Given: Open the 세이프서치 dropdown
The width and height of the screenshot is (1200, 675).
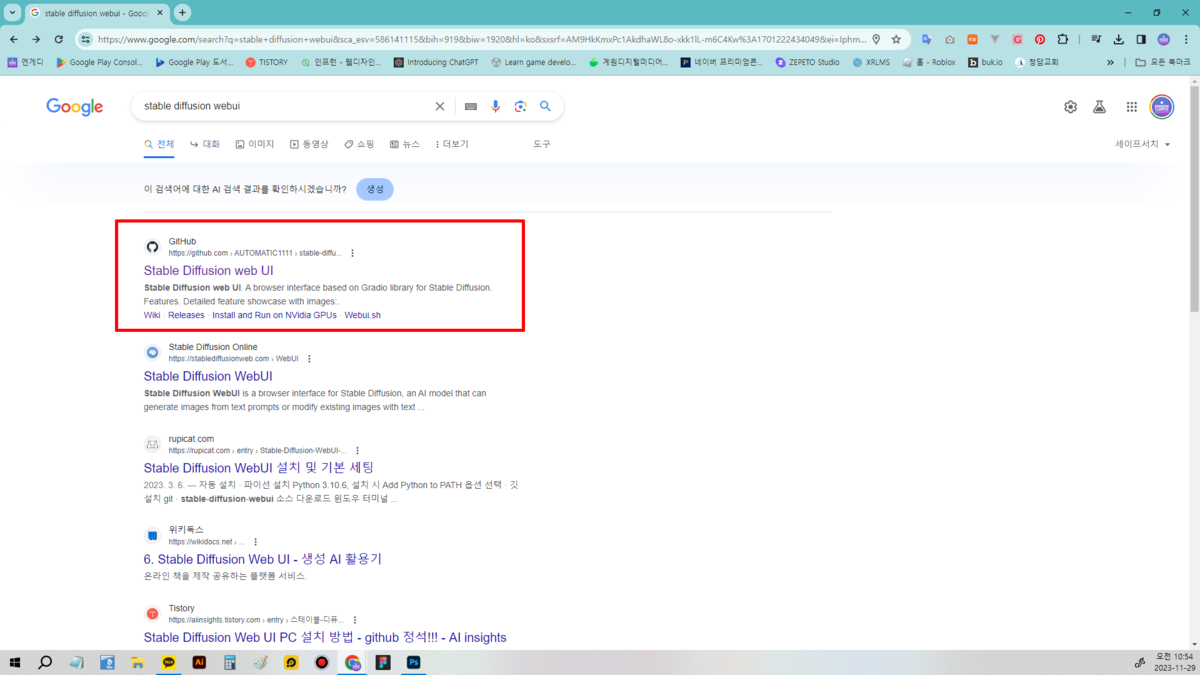Looking at the screenshot, I should (1135, 143).
